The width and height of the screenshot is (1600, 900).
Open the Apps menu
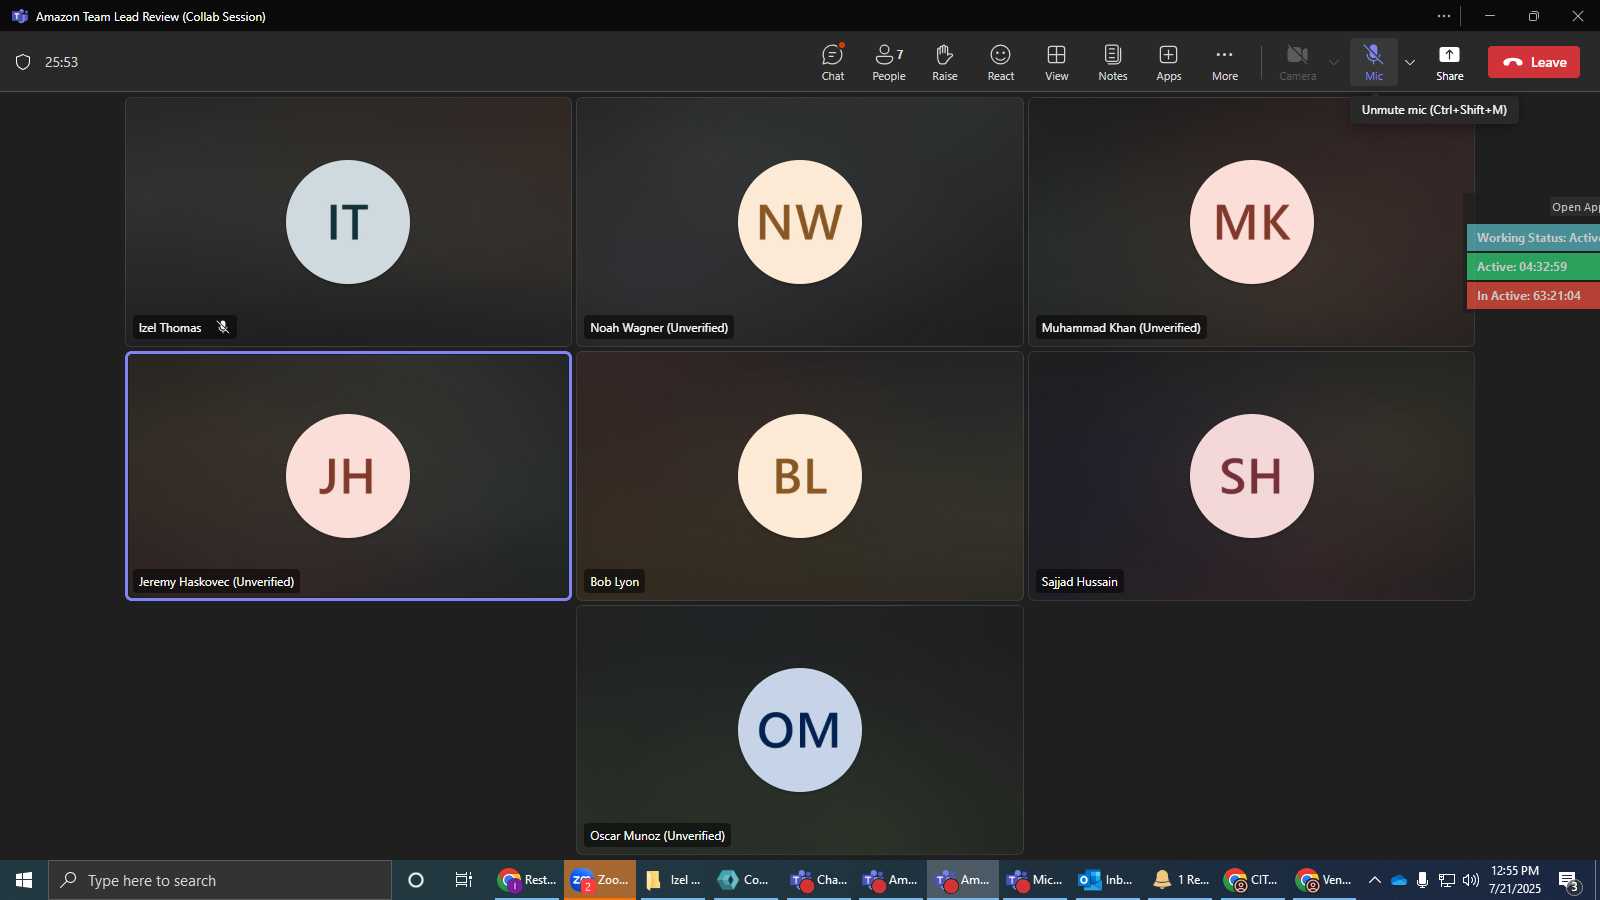1169,62
